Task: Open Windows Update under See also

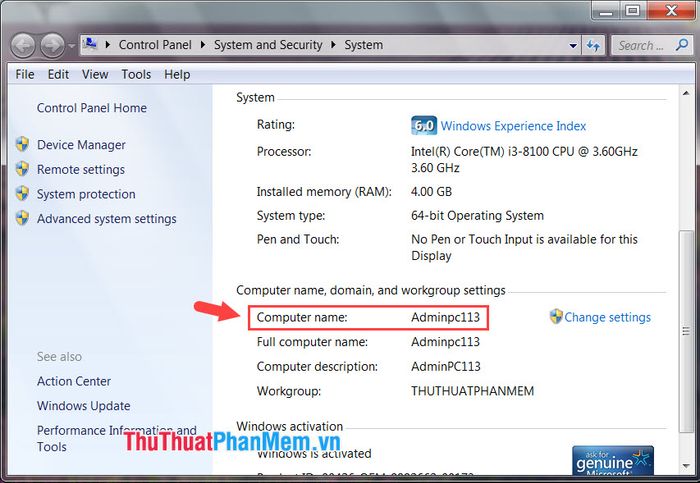Action: coord(83,406)
